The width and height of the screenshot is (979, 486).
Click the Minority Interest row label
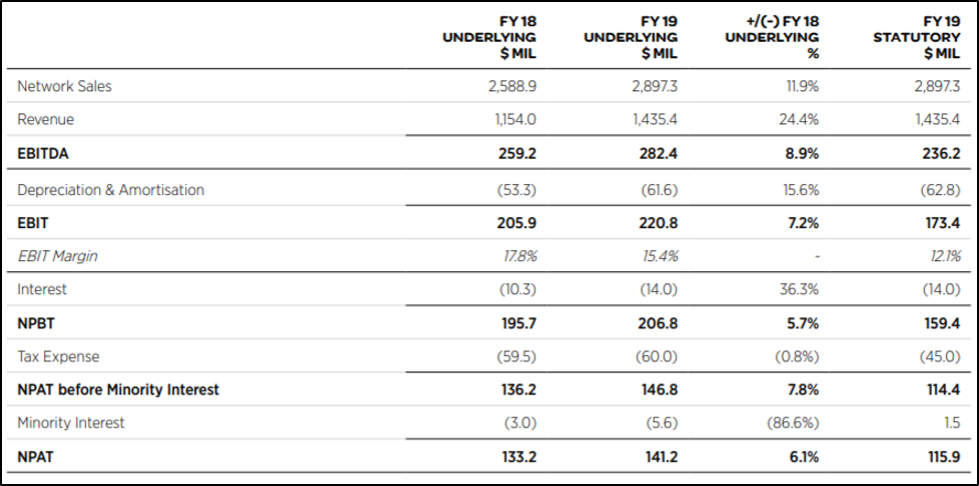point(71,423)
